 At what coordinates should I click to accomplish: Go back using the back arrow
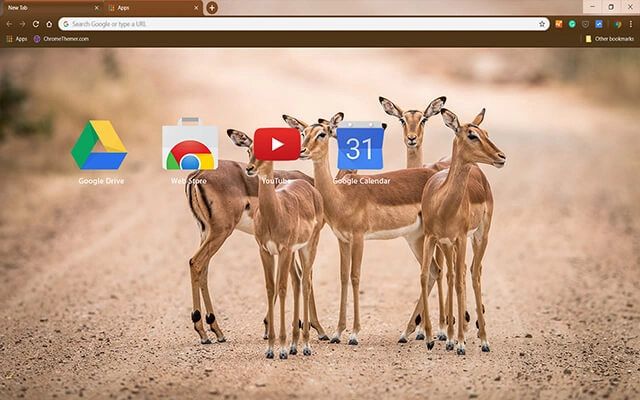[x=9, y=24]
